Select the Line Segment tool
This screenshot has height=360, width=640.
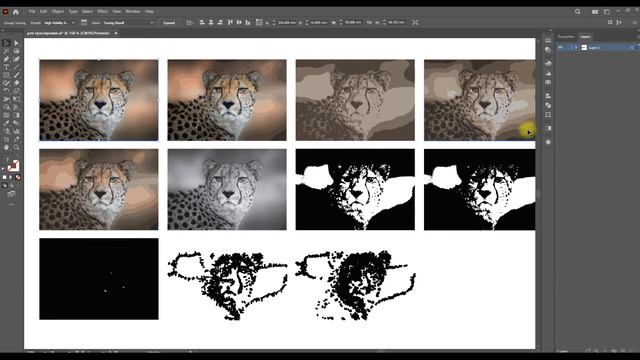16,67
